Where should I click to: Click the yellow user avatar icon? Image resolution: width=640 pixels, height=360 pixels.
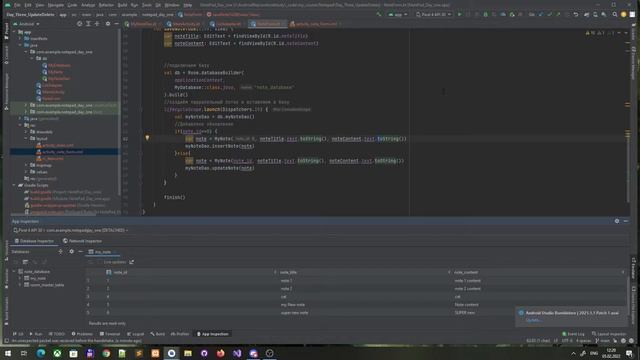[623, 14]
